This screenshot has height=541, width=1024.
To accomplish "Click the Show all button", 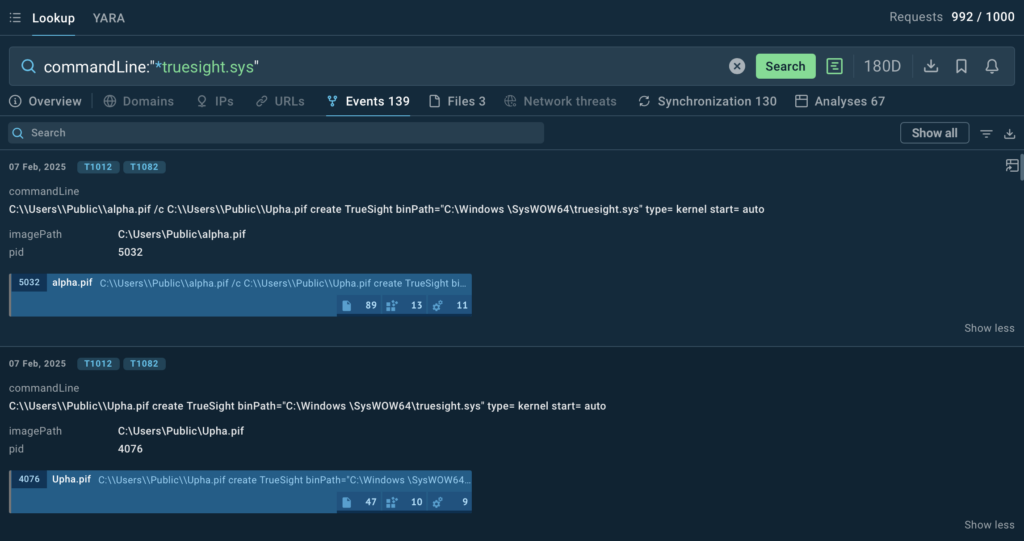I will pos(934,133).
